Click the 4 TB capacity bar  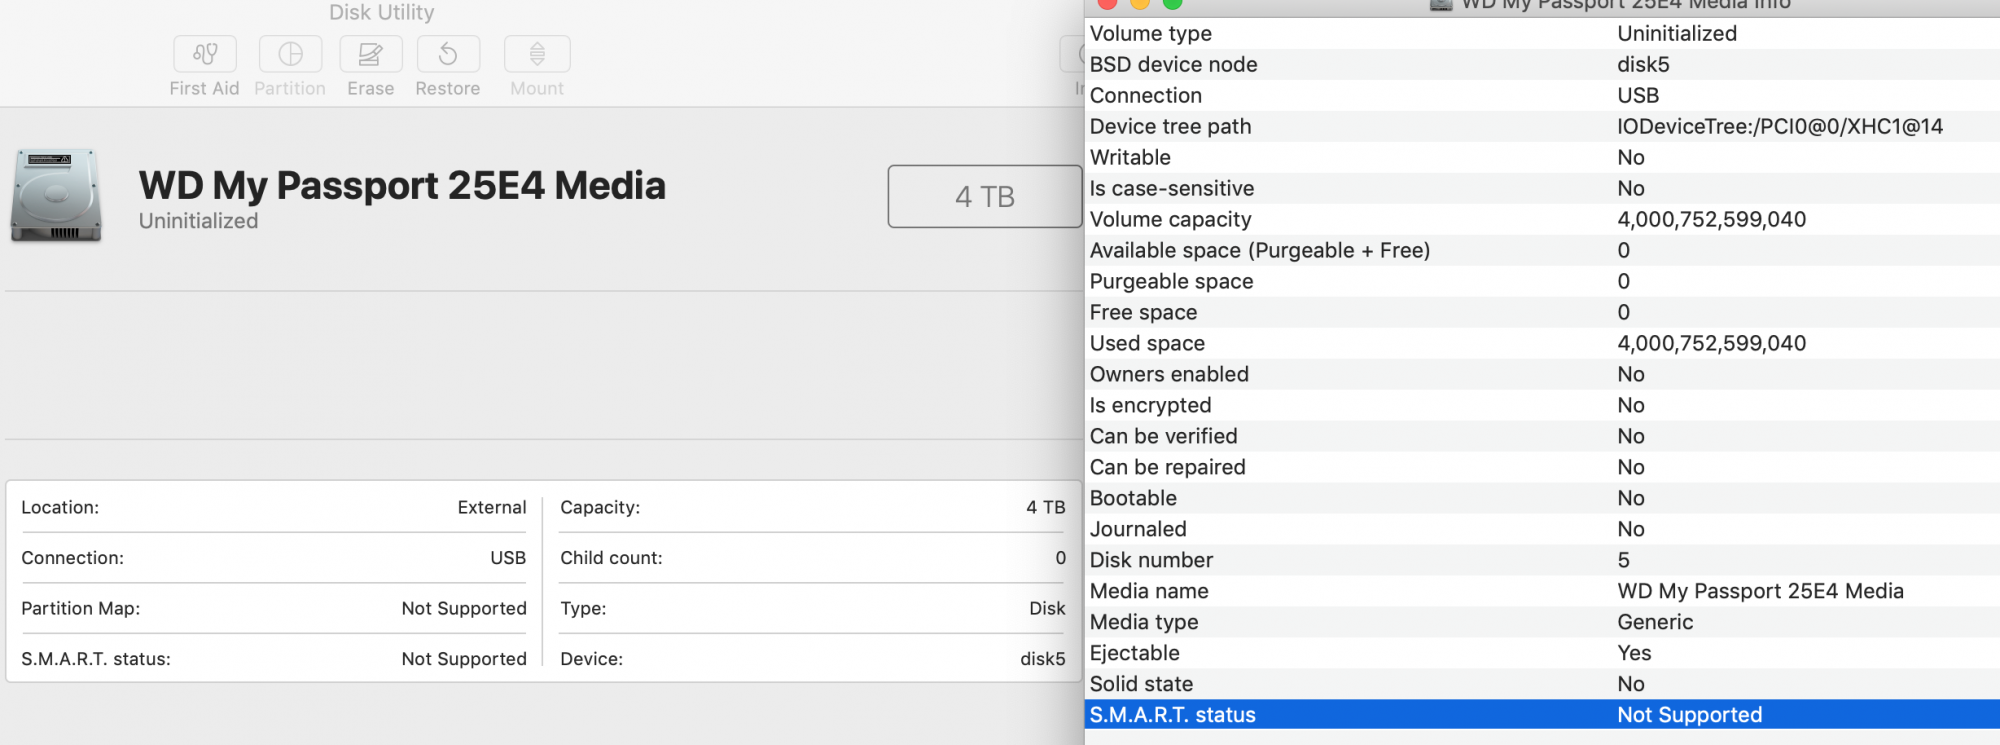(x=984, y=196)
